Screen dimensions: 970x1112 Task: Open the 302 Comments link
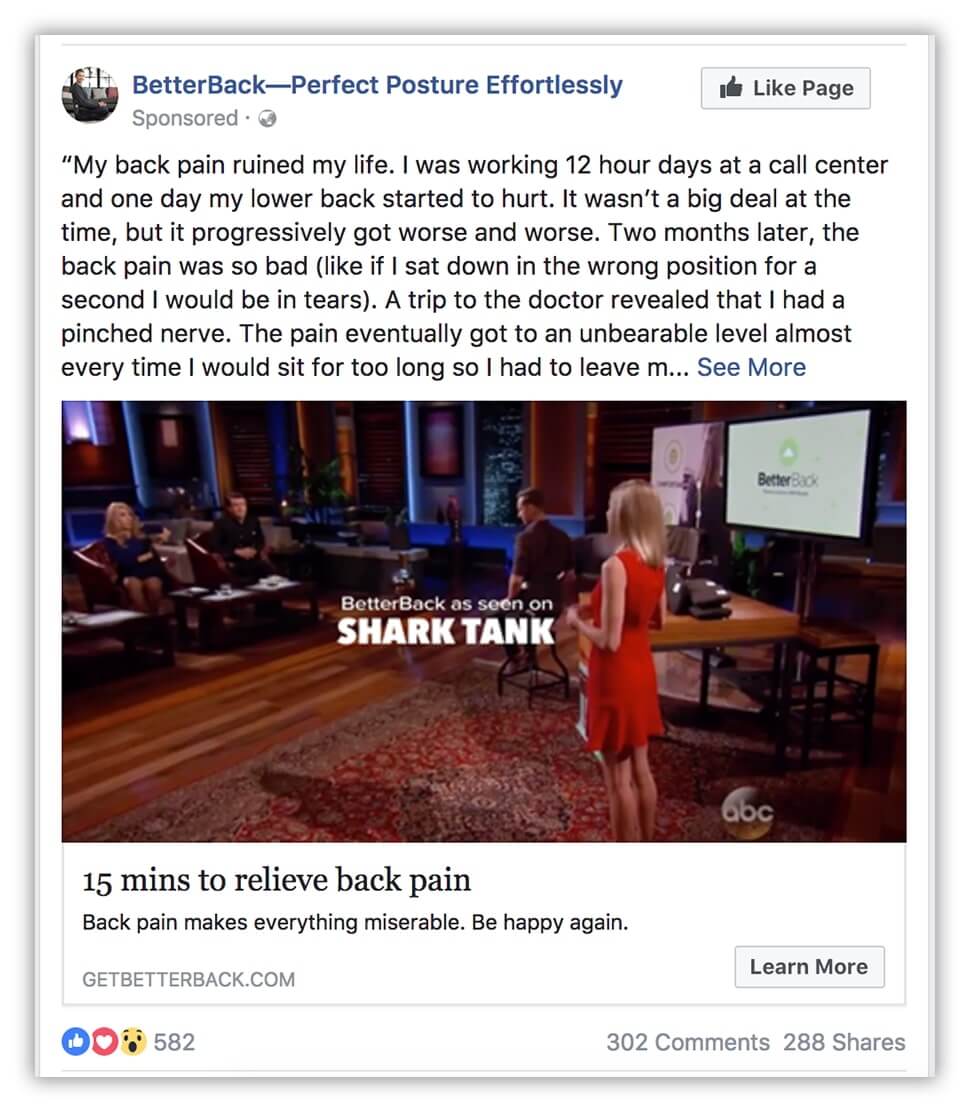click(688, 1042)
